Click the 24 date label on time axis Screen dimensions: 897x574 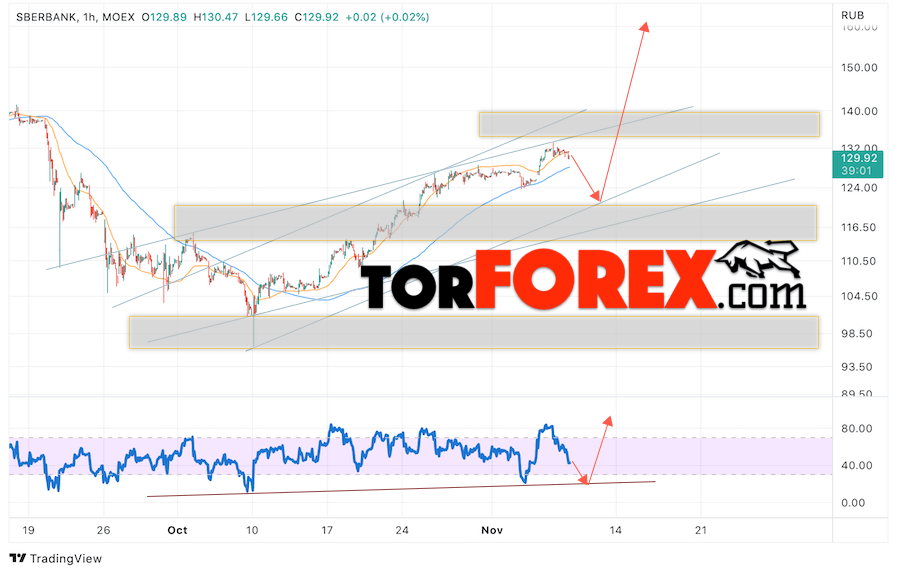[x=402, y=531]
